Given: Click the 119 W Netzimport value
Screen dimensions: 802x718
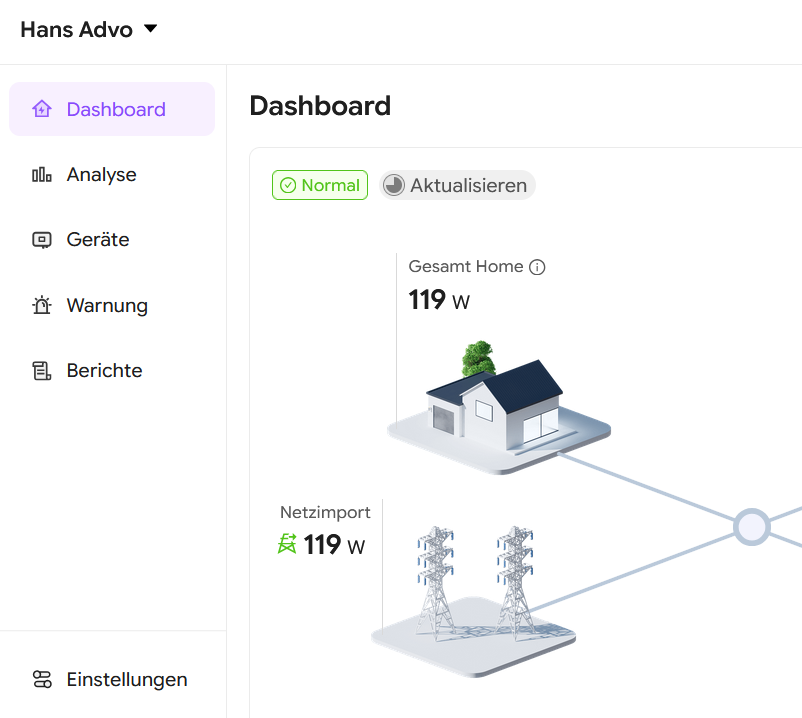Looking at the screenshot, I should pyautogui.click(x=334, y=545).
